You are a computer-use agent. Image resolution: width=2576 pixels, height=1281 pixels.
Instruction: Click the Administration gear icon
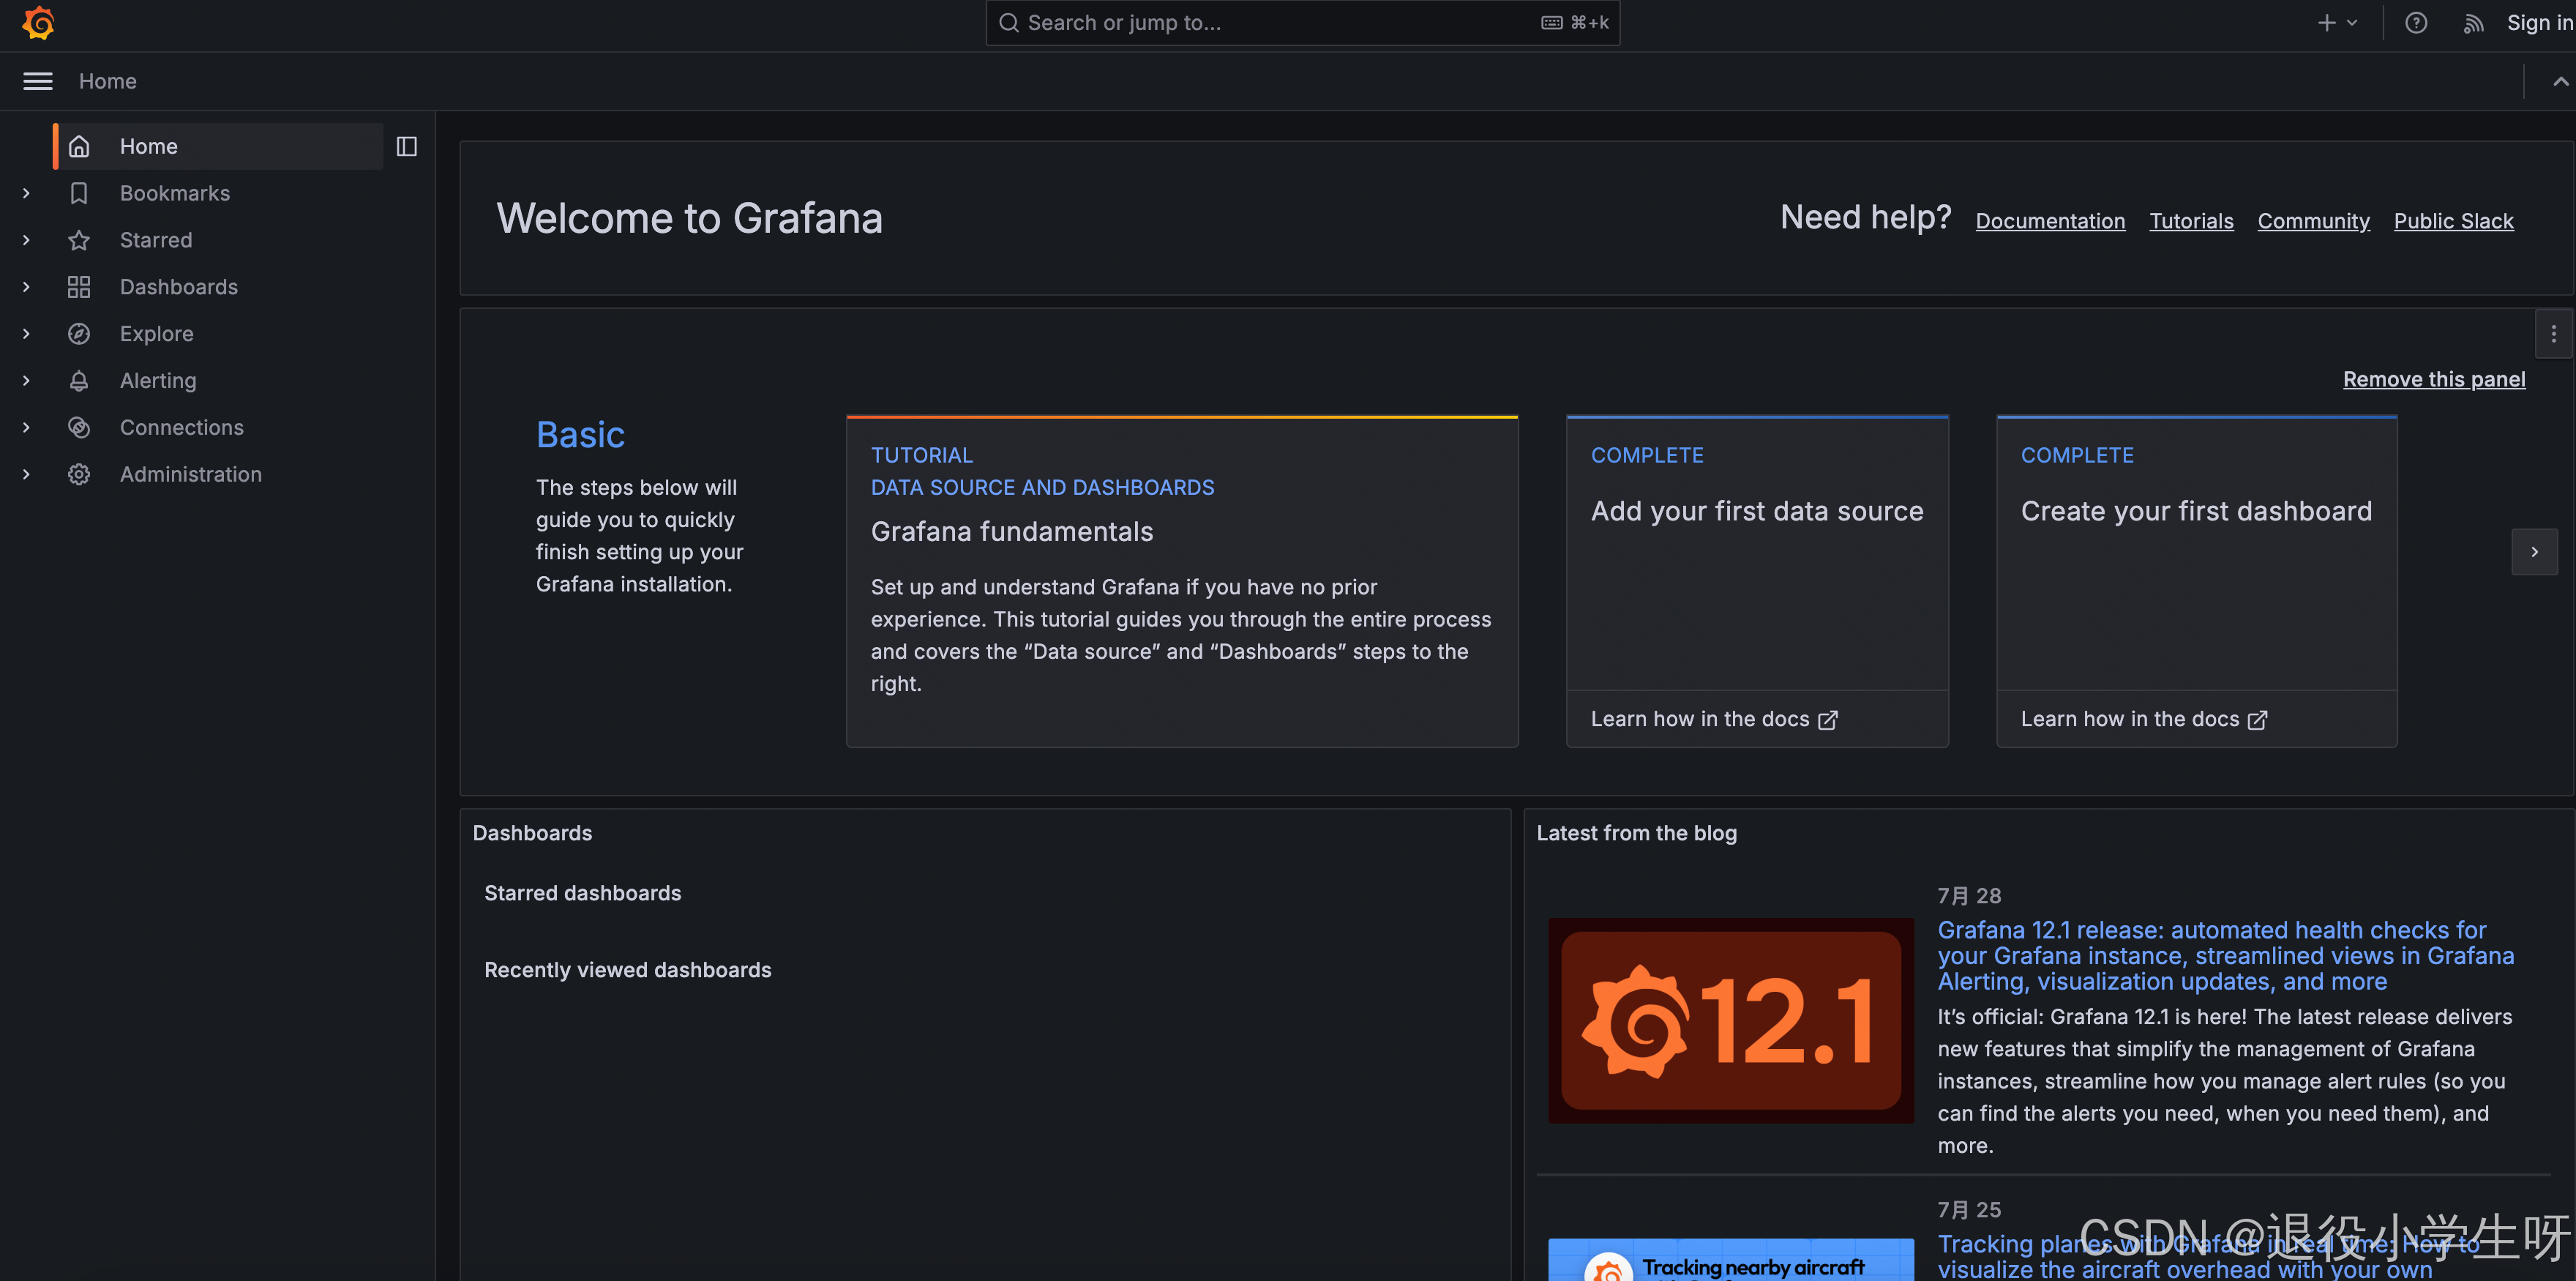pyautogui.click(x=79, y=475)
